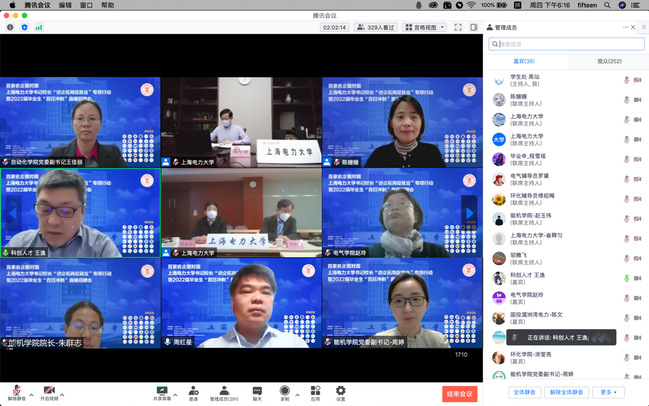Open 设置 settings gear icon
649x406 pixels.
340,393
